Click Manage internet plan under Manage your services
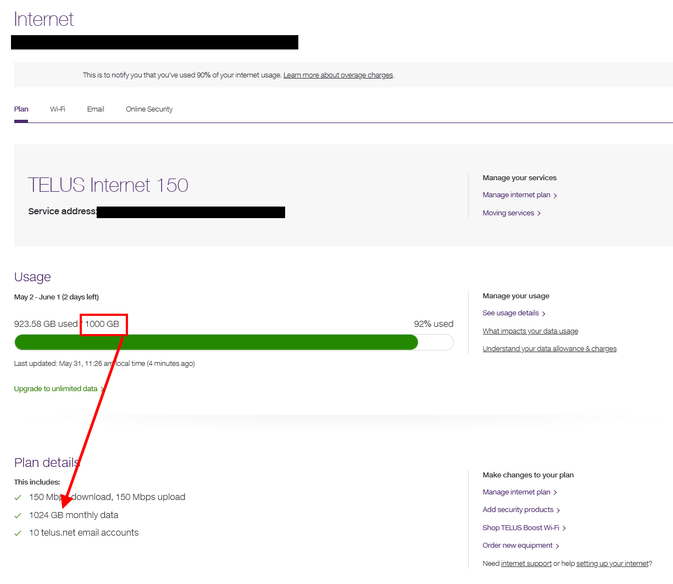 tap(517, 195)
